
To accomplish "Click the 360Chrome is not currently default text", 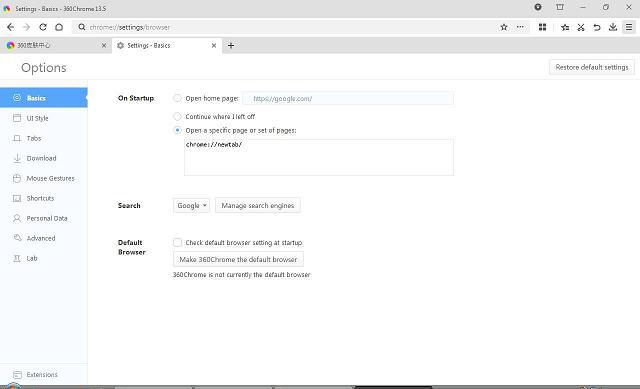I will coord(242,275).
